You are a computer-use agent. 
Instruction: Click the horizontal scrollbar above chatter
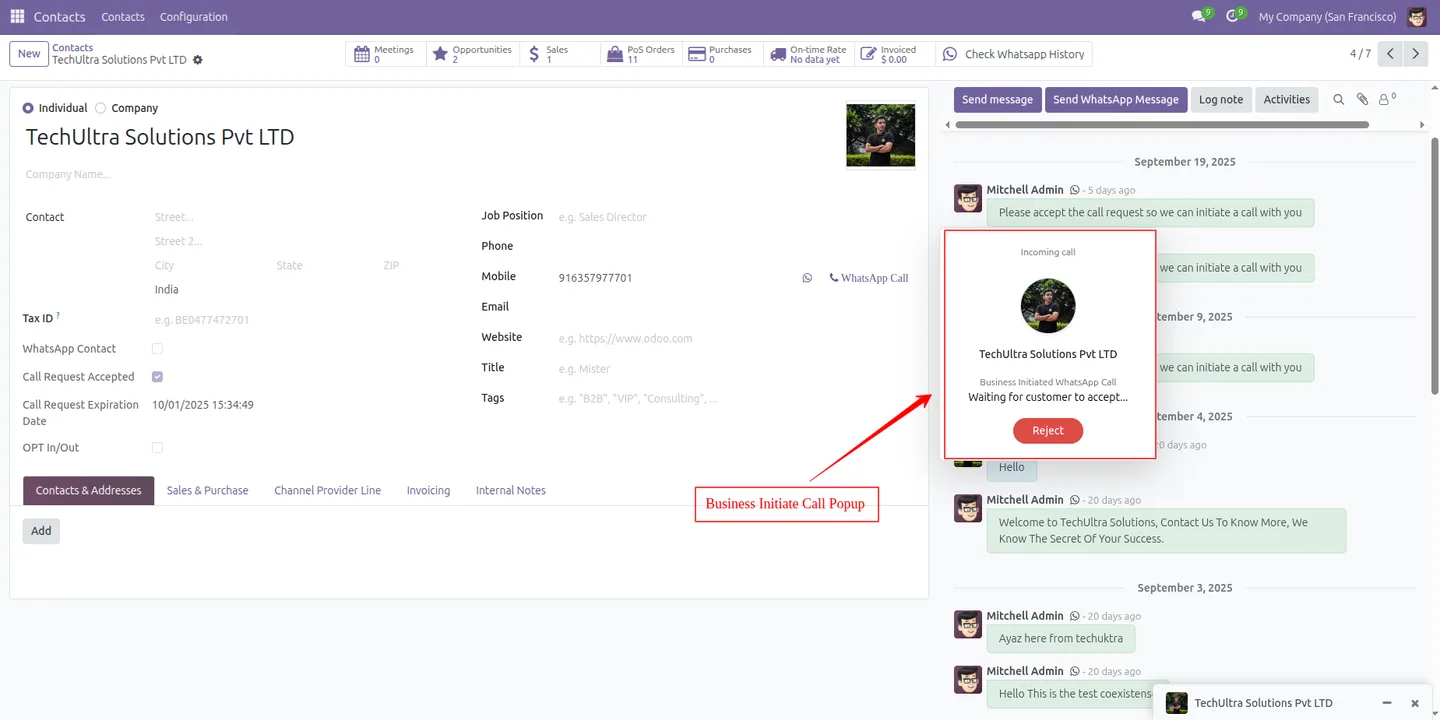pos(1162,125)
